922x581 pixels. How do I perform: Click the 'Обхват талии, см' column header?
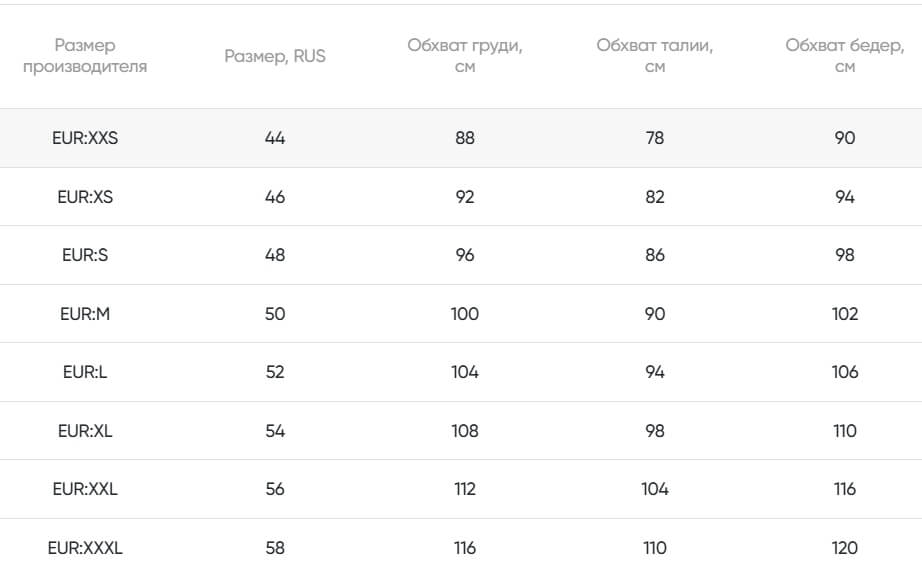pyautogui.click(x=655, y=56)
